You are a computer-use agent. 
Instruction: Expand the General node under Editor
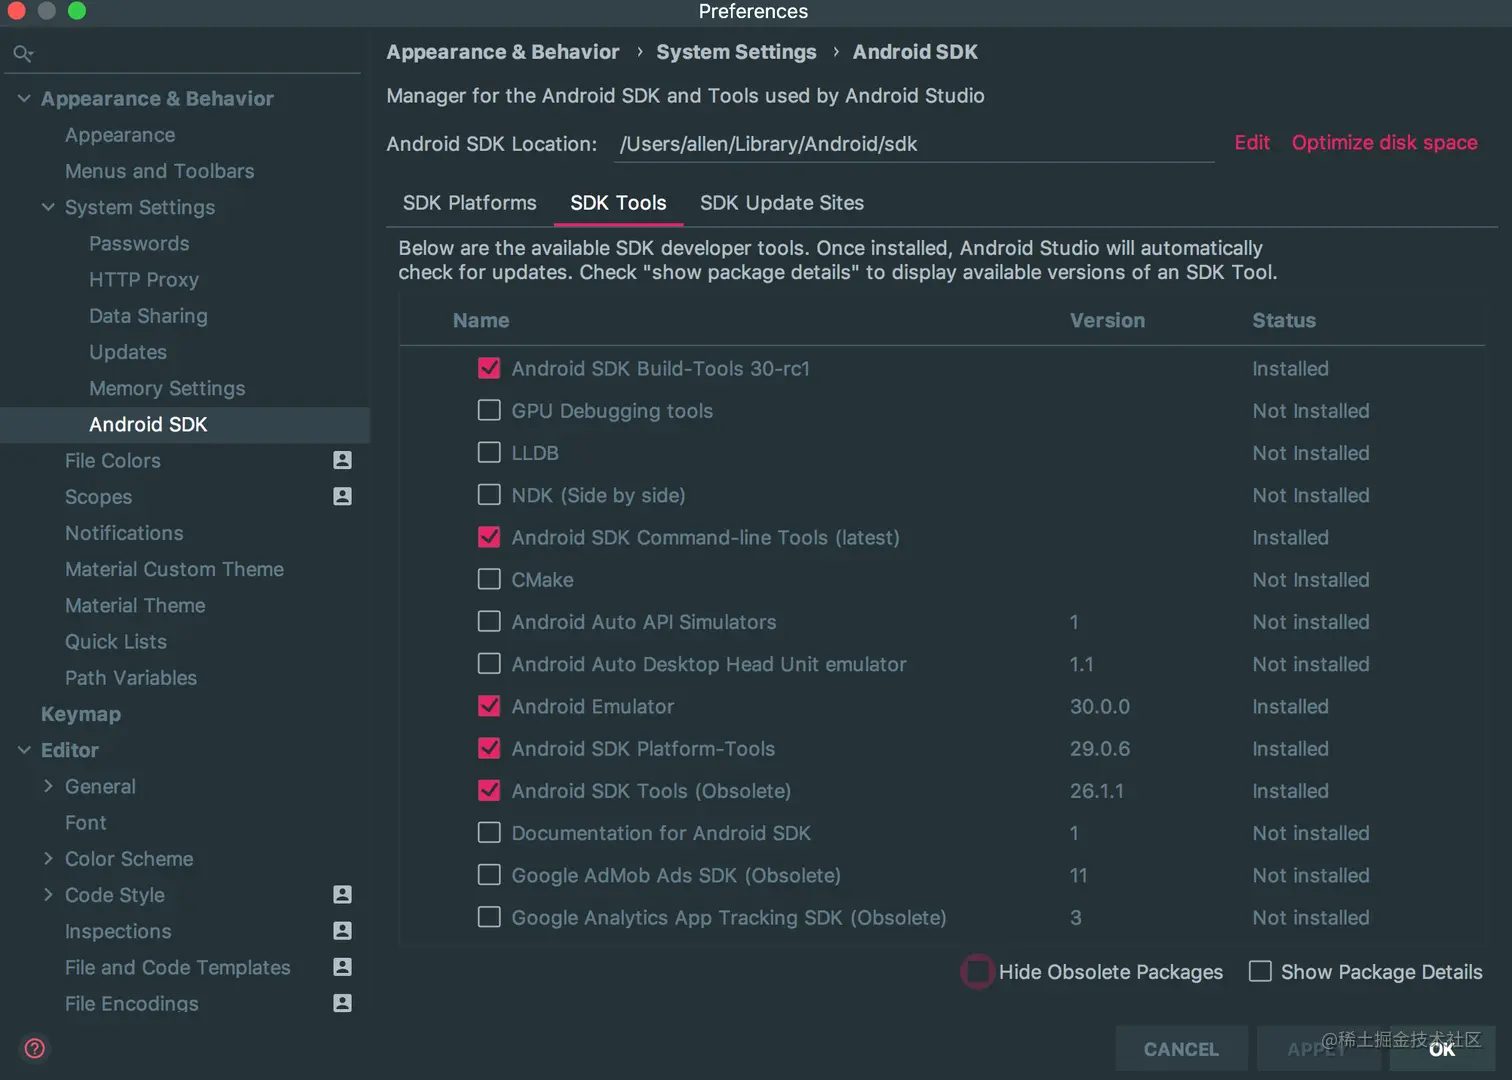tap(48, 786)
